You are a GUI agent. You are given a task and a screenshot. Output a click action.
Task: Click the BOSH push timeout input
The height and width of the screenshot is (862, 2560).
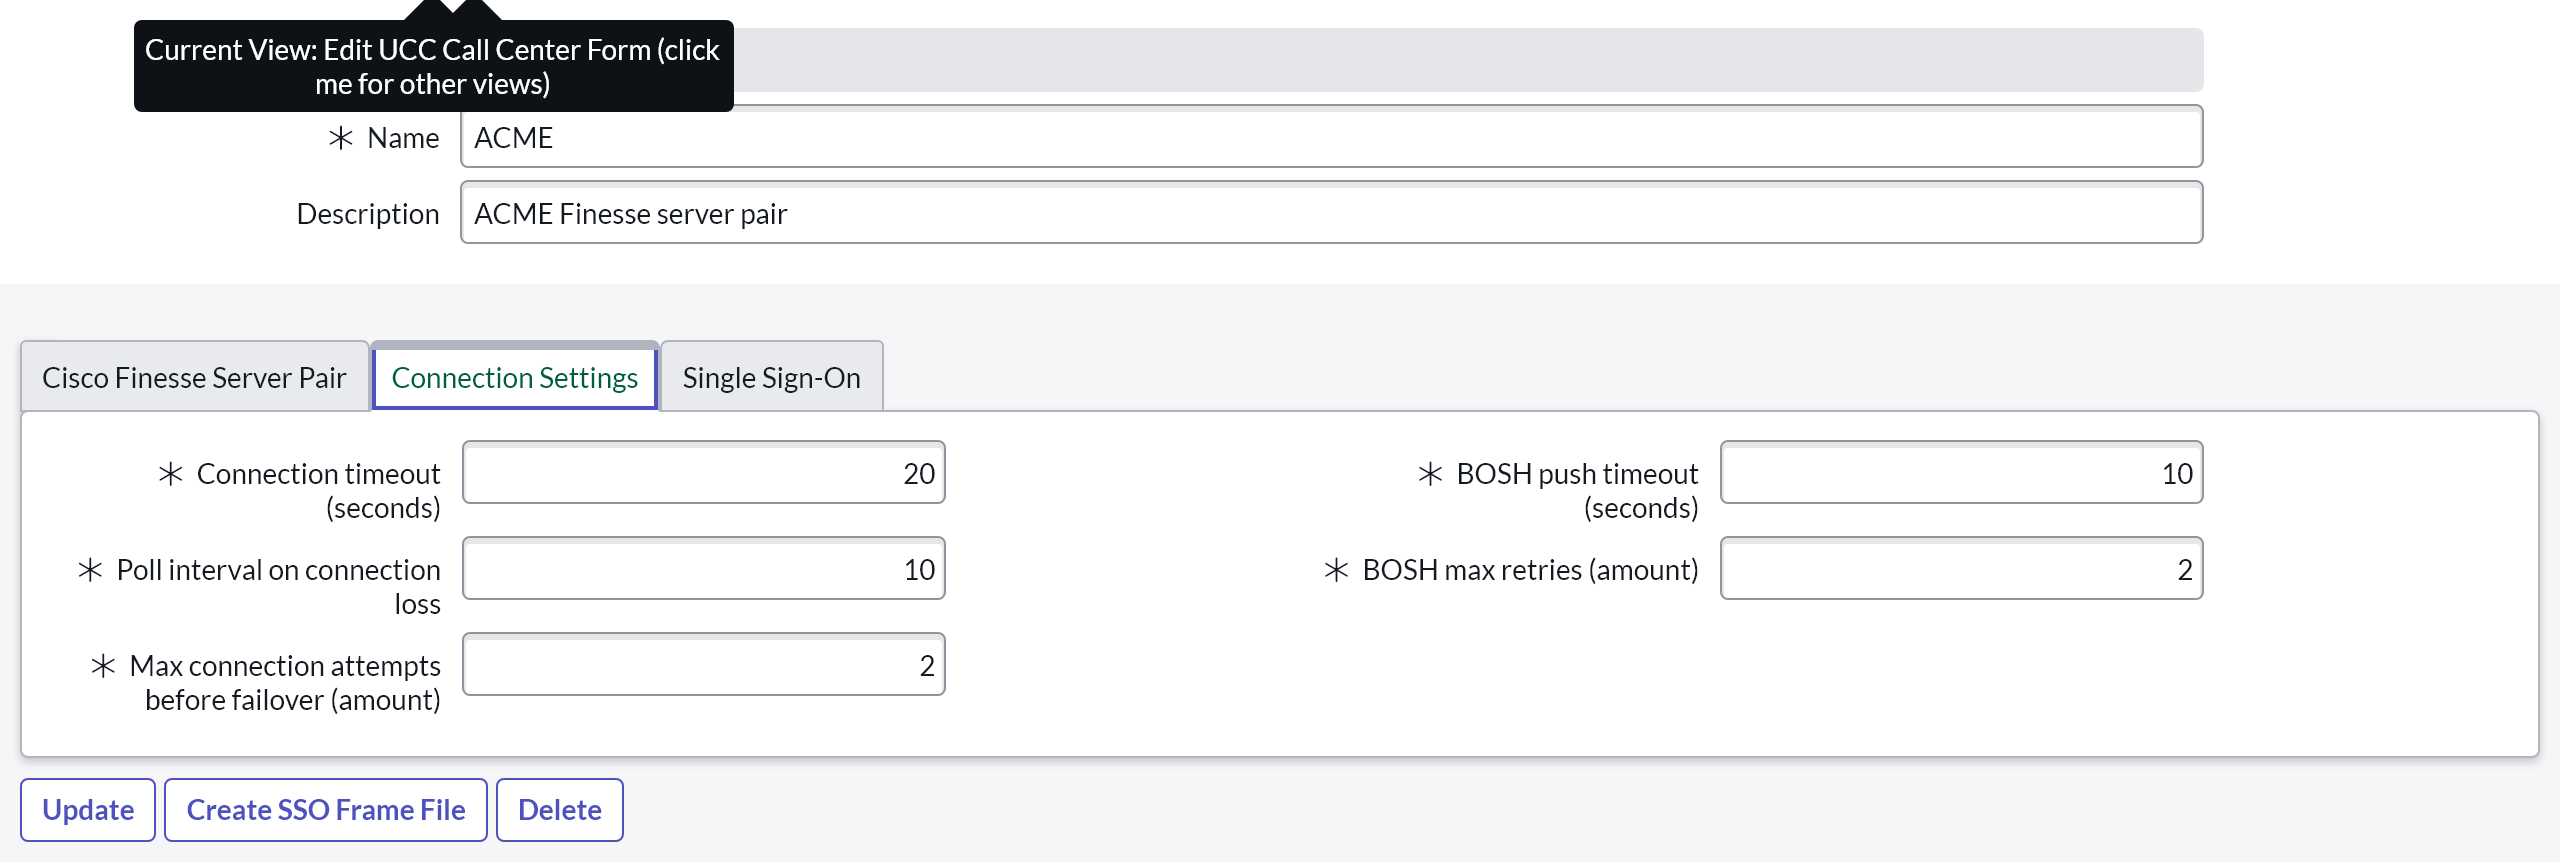[x=1960, y=473]
